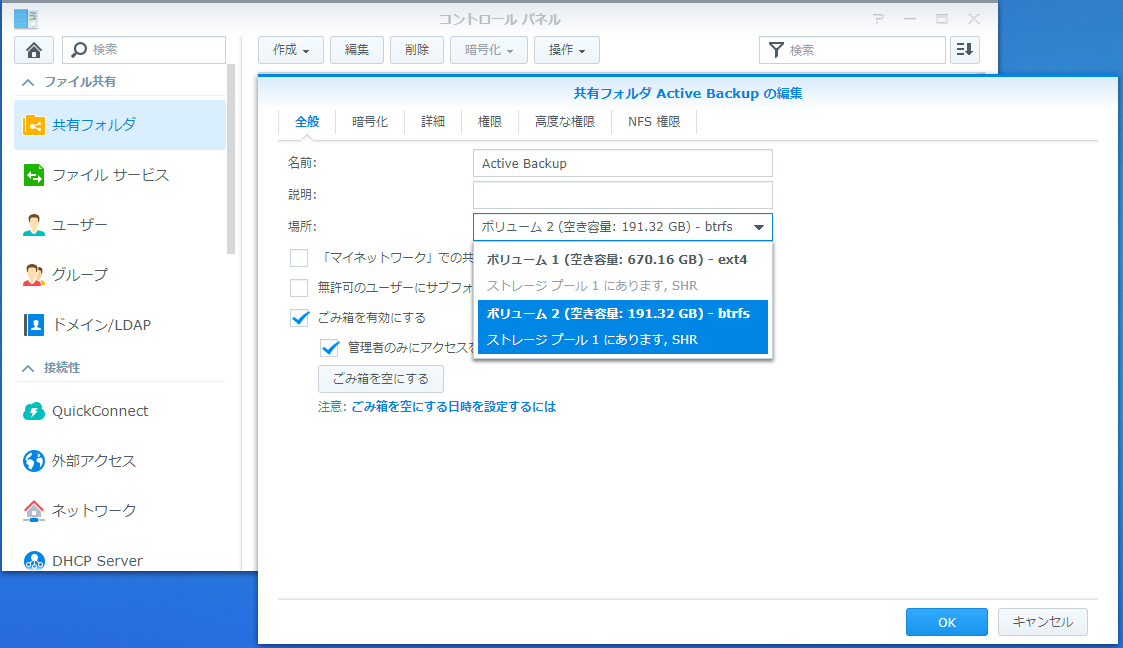The height and width of the screenshot is (648, 1123).
Task: Open the 場所 volume dropdown
Action: [x=759, y=227]
